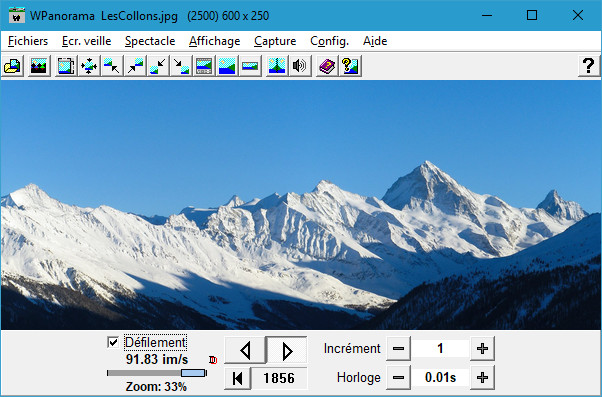Uncheck the Défilement checkbox
The image size is (602, 397).
pyautogui.click(x=112, y=342)
